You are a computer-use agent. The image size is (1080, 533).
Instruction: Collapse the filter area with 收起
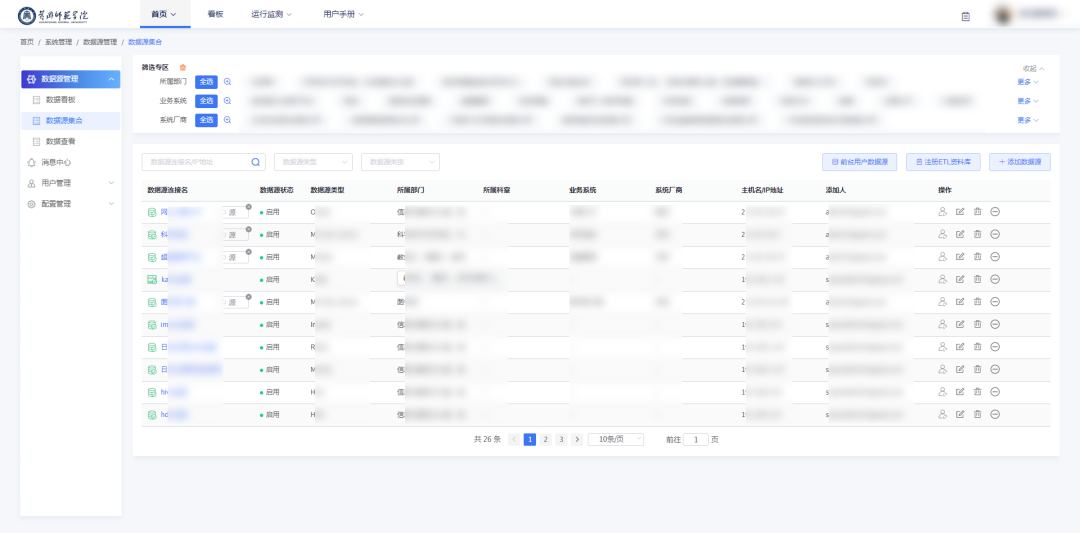click(x=1032, y=68)
